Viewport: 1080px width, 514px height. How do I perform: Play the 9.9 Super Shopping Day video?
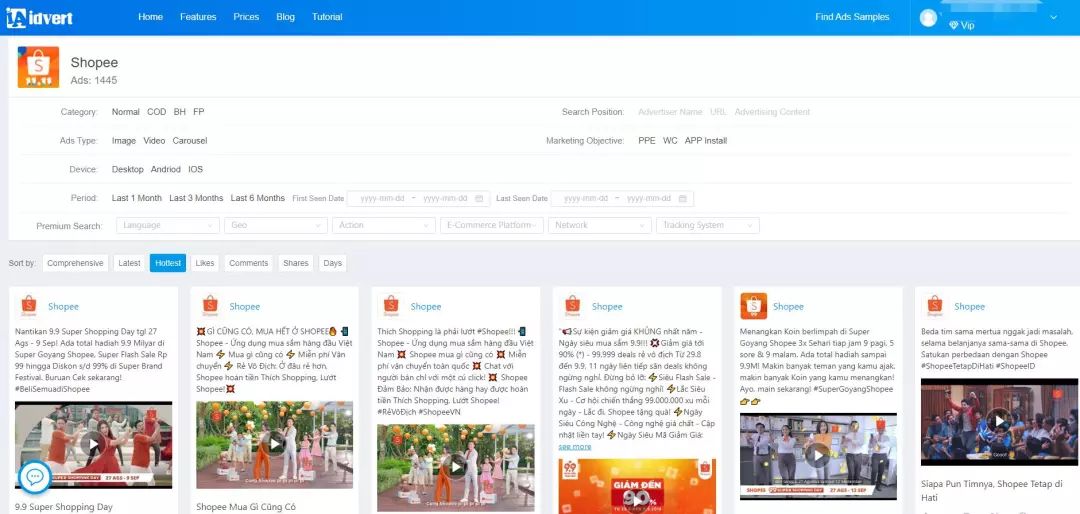93,444
